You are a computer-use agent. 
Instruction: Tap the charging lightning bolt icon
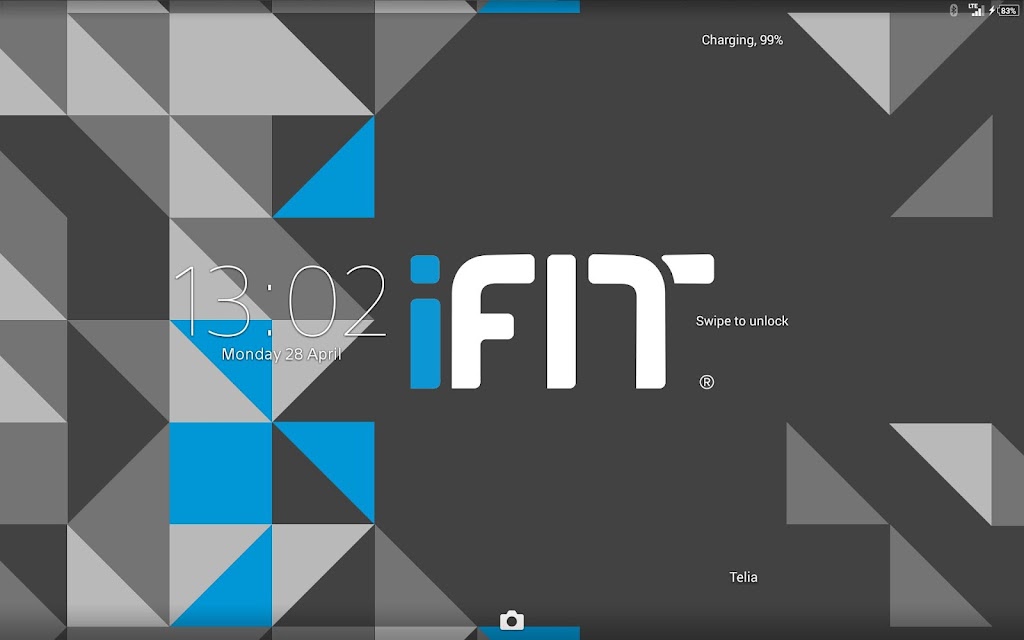tap(992, 10)
